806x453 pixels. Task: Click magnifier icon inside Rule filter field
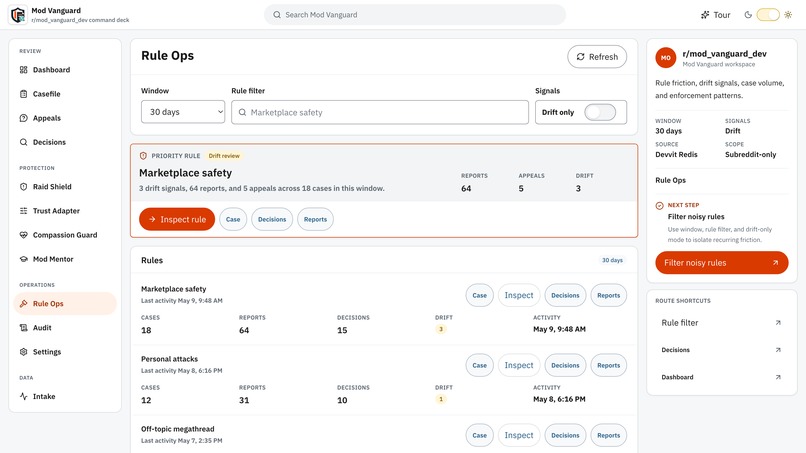[242, 112]
